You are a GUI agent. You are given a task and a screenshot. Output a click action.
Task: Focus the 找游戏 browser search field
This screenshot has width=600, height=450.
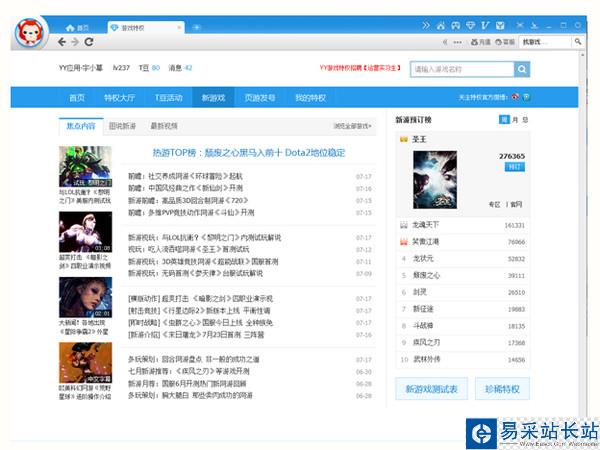546,42
